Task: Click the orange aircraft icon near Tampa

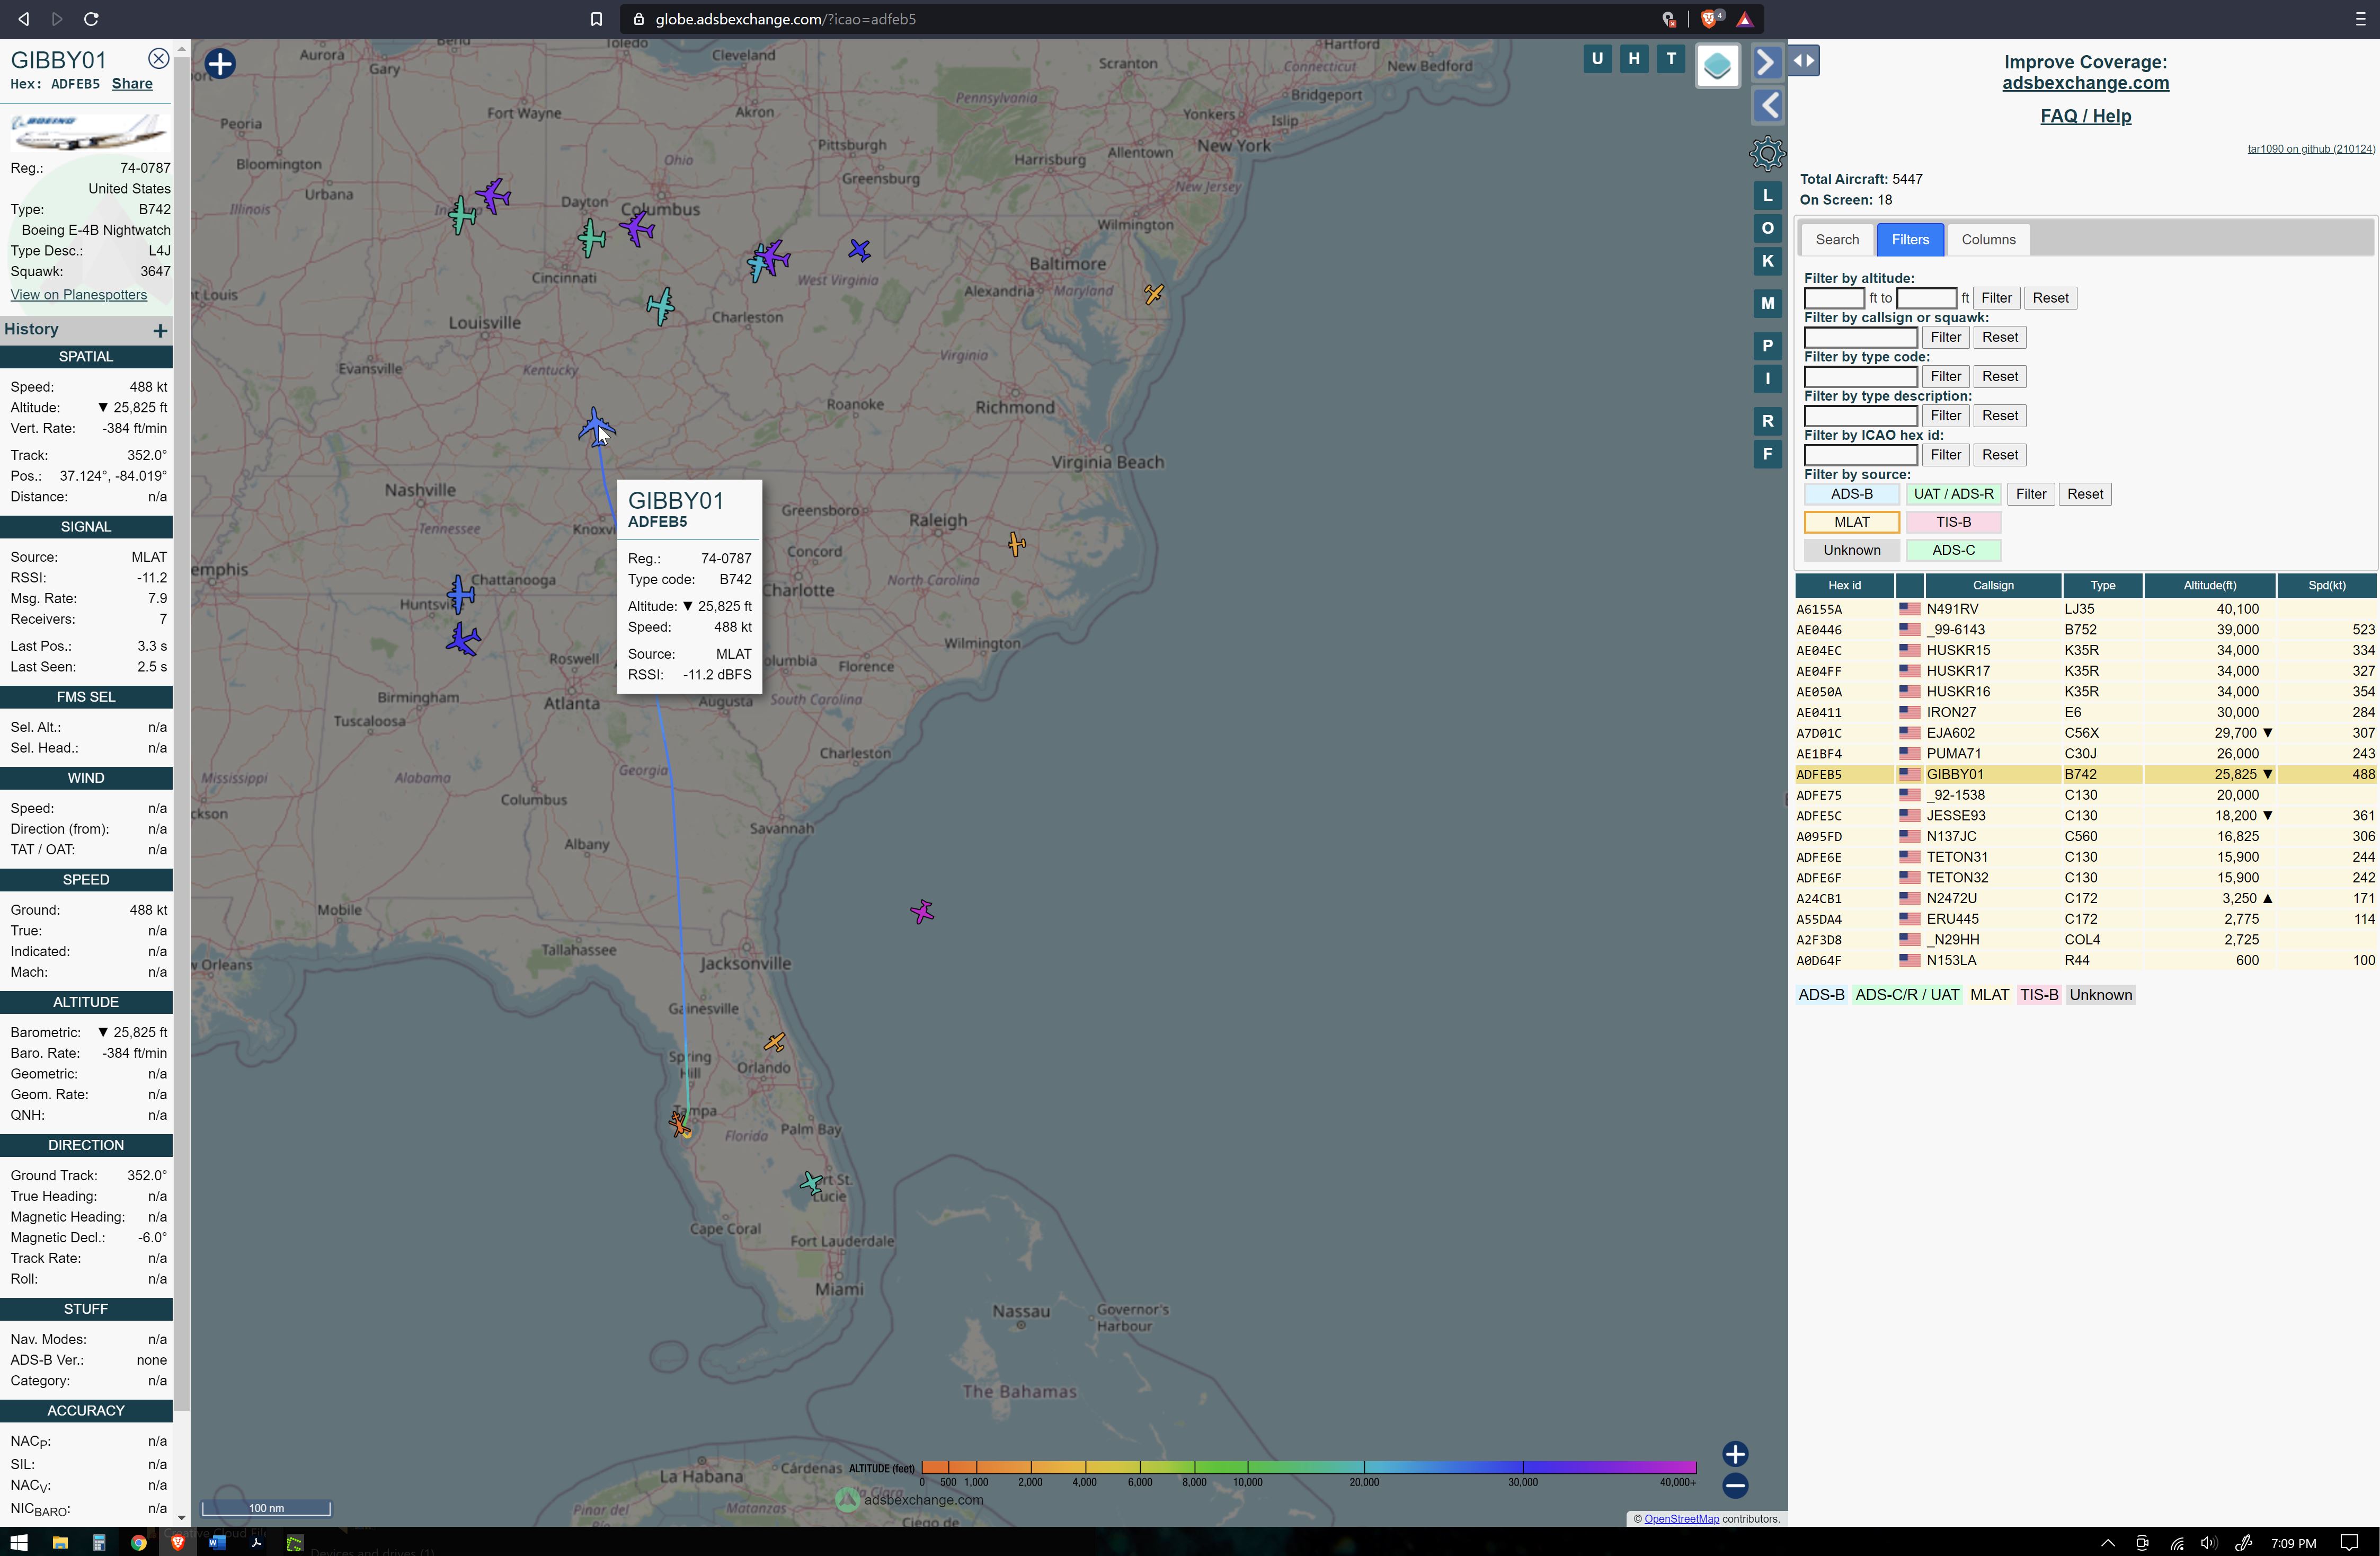Action: point(680,1125)
